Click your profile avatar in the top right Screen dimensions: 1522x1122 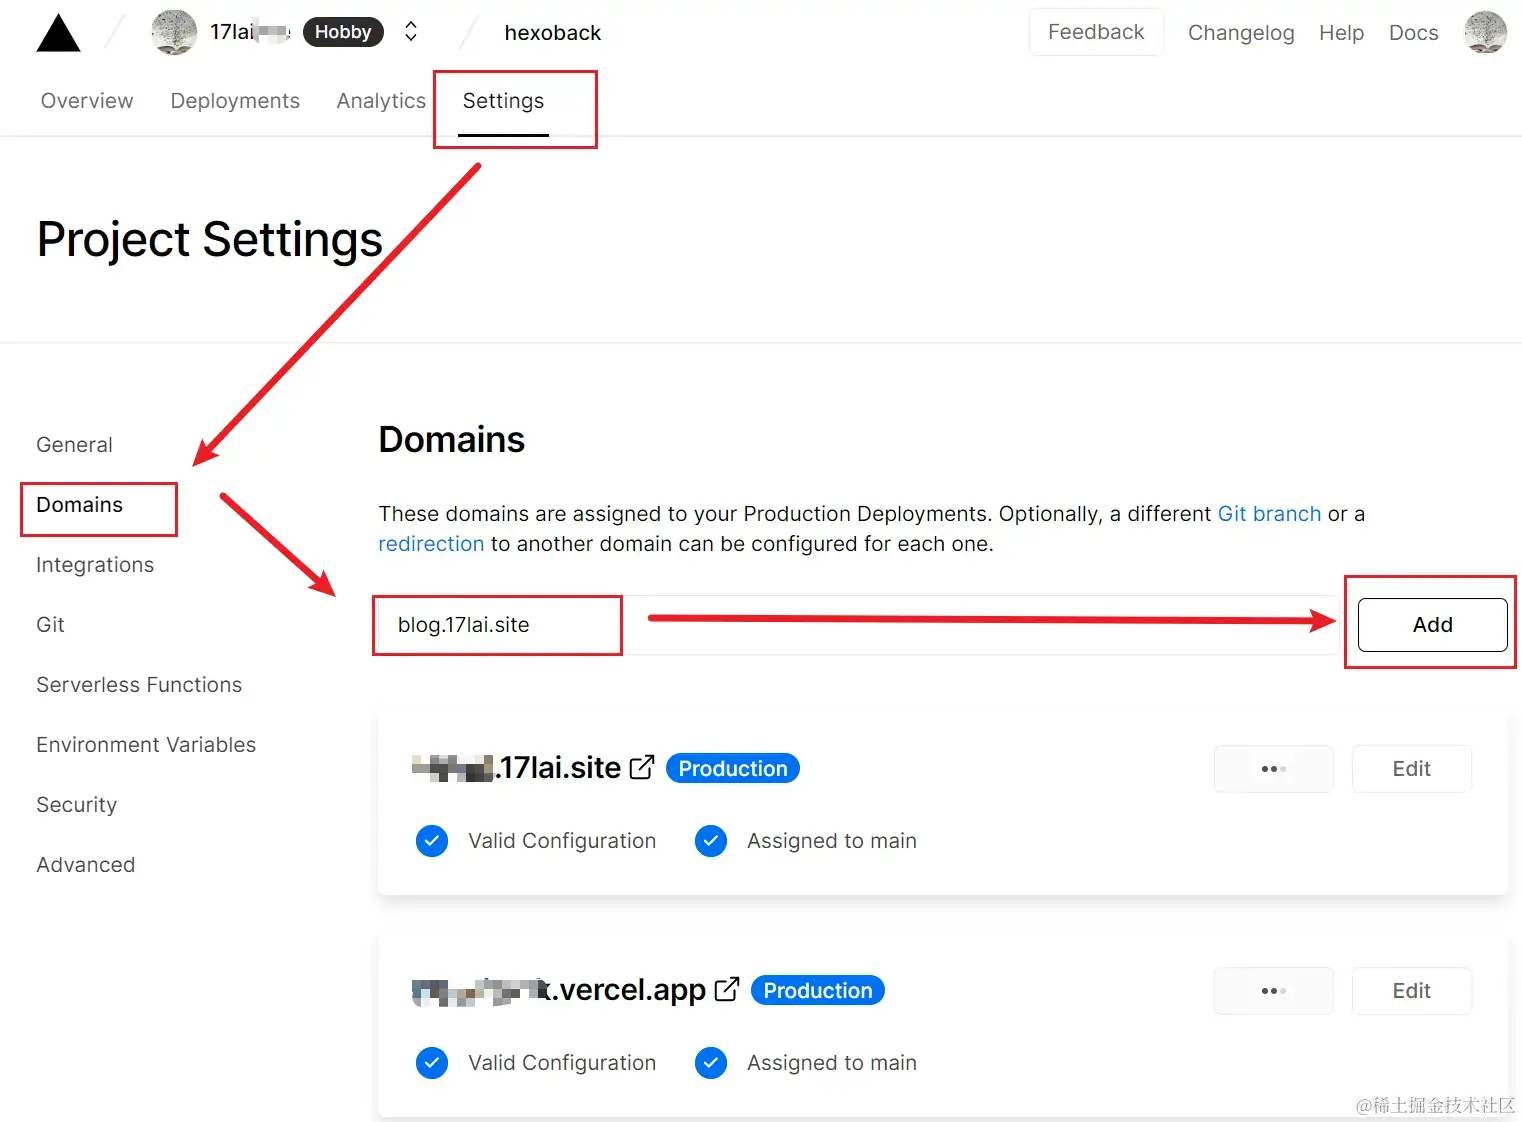coord(1485,32)
